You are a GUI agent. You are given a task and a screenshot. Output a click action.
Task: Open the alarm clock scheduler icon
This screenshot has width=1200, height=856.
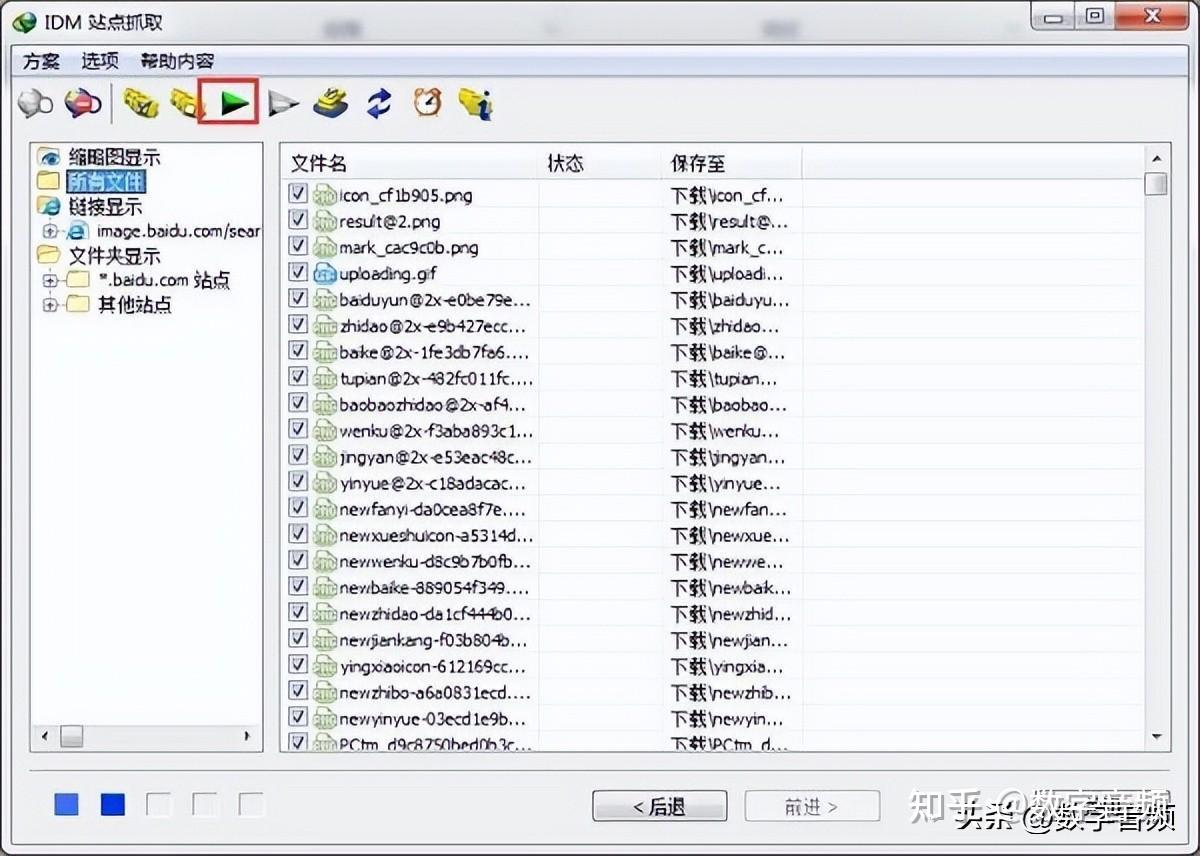pyautogui.click(x=427, y=102)
